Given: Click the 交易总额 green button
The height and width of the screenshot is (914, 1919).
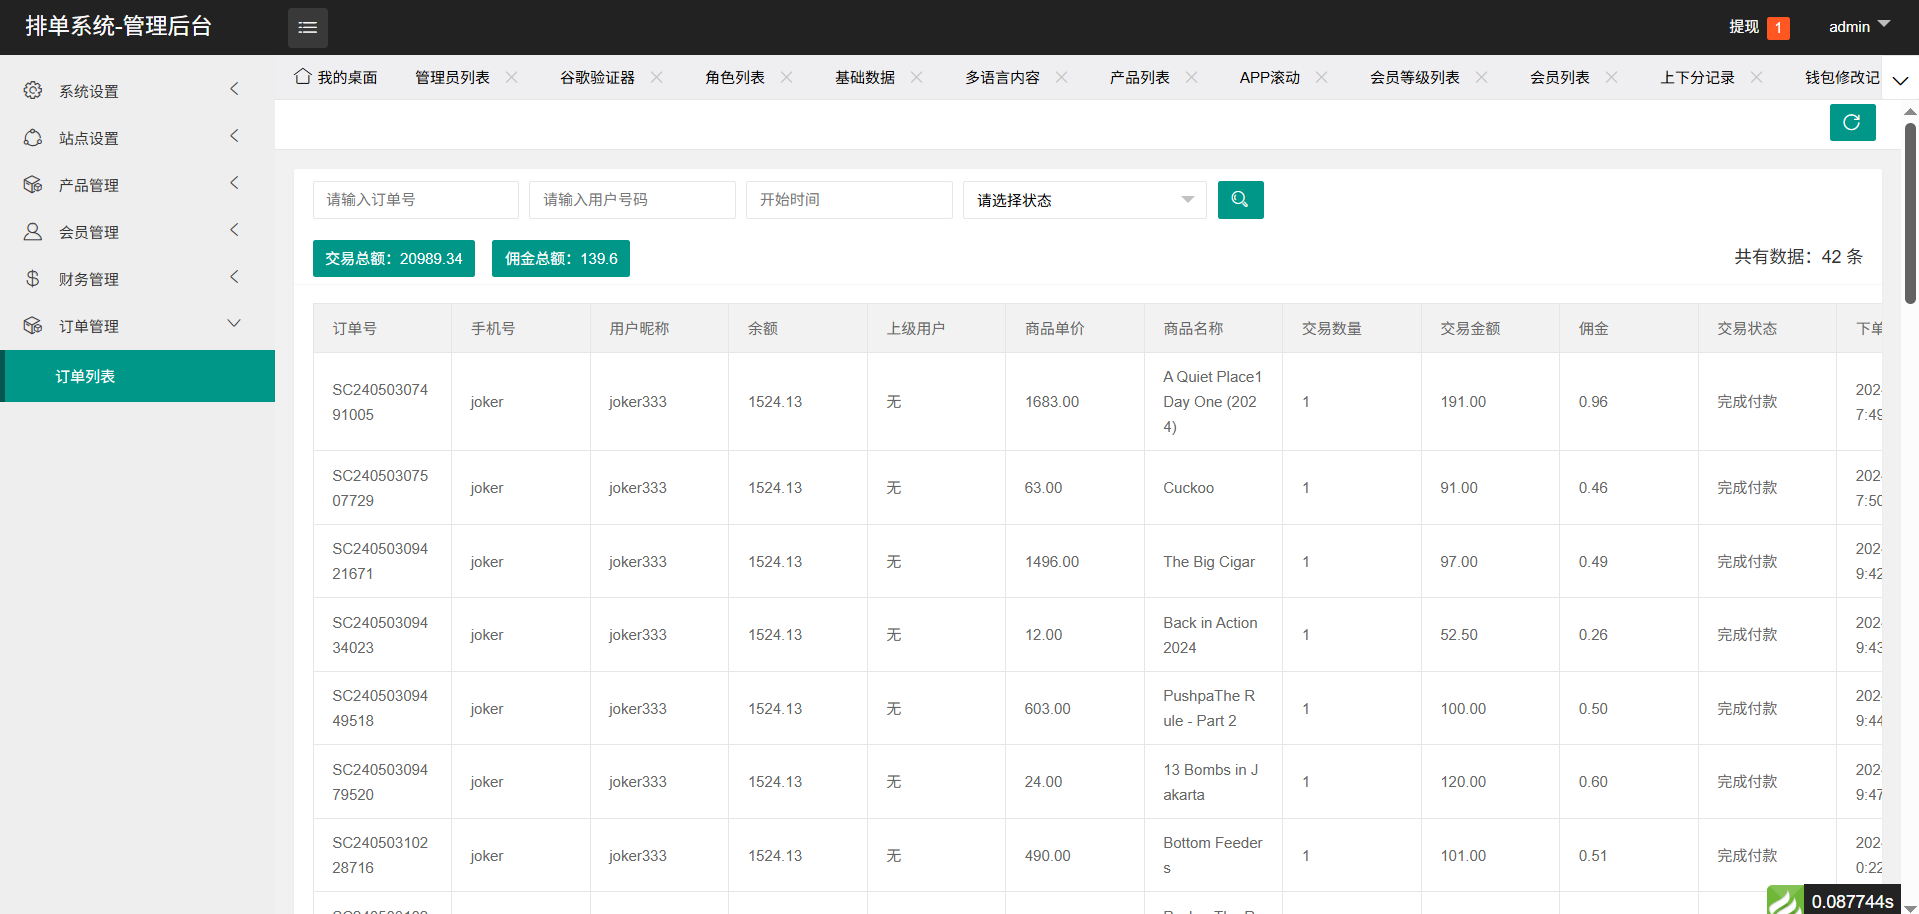Looking at the screenshot, I should (x=393, y=258).
